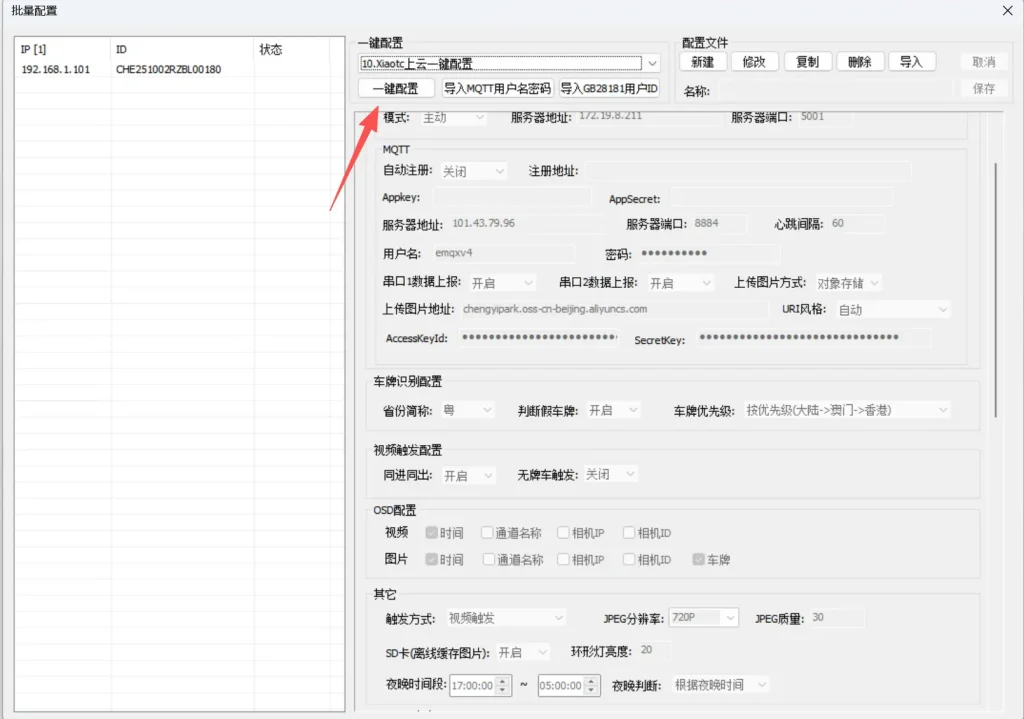Viewport: 1024px width, 719px height.
Task: Click the 一键配置 button
Action: coord(395,89)
